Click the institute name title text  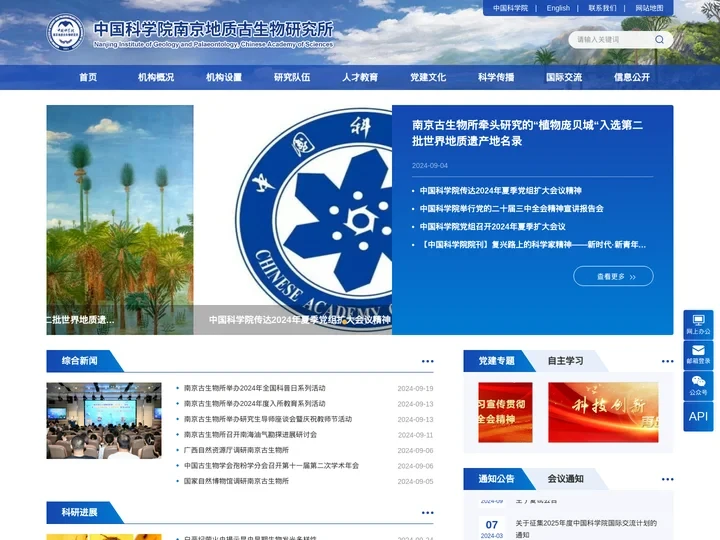tap(214, 29)
